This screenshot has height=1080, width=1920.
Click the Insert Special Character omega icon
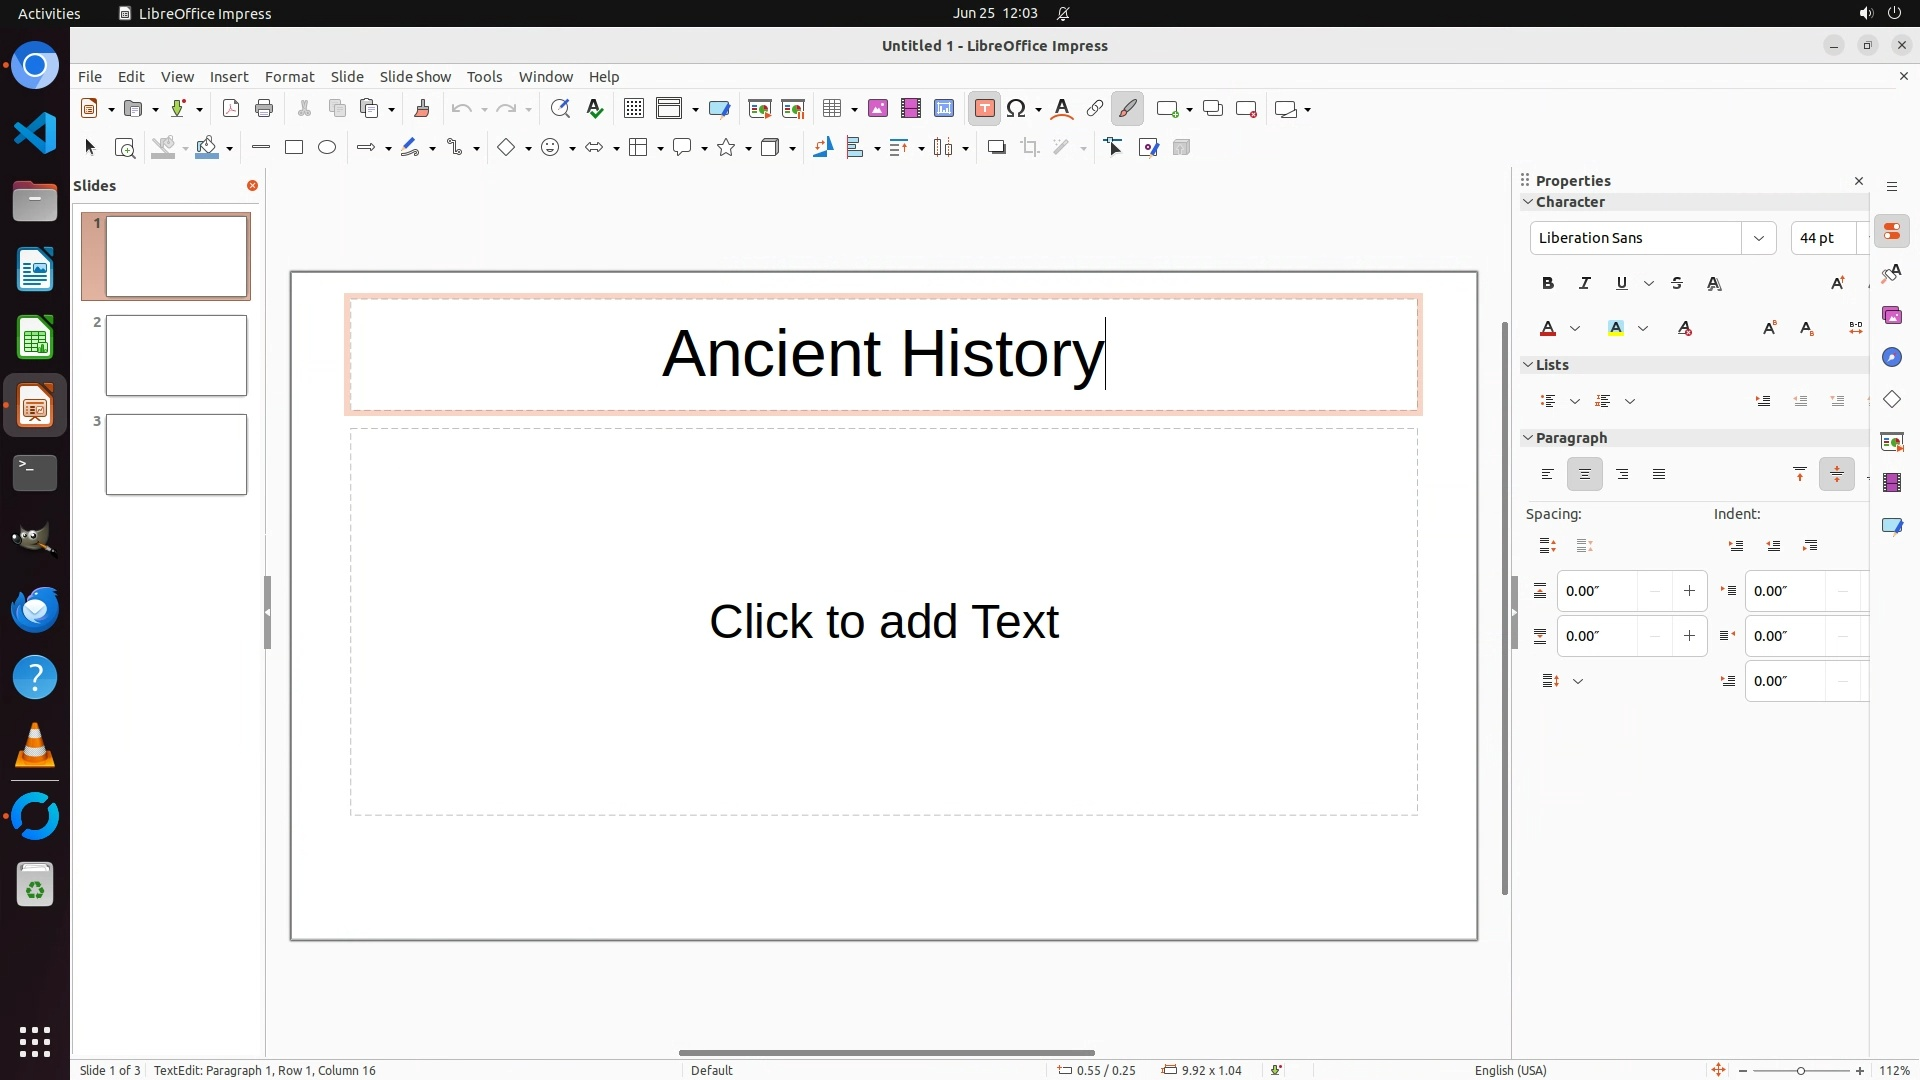click(x=1017, y=109)
